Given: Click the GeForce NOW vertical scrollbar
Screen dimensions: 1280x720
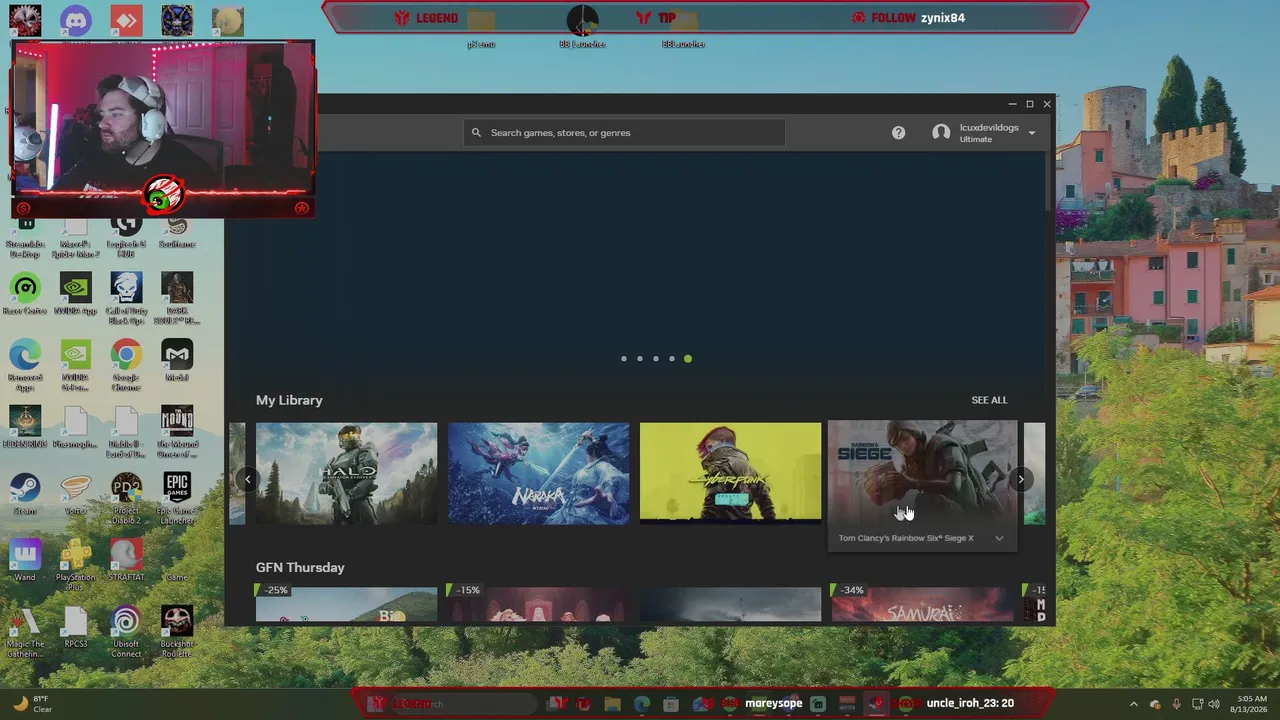Looking at the screenshot, I should tap(1049, 182).
